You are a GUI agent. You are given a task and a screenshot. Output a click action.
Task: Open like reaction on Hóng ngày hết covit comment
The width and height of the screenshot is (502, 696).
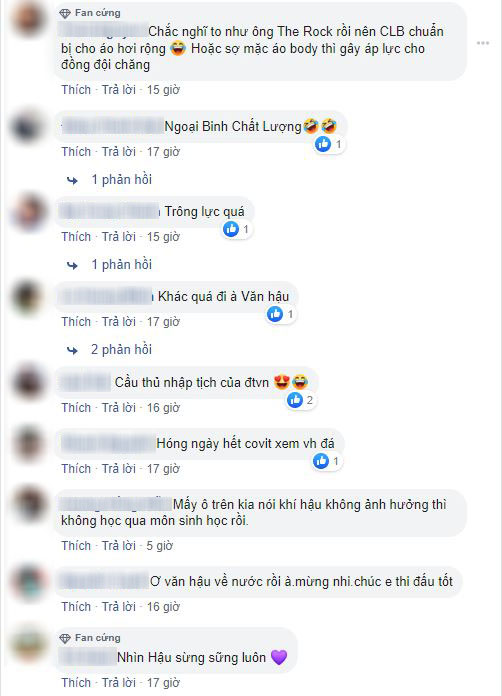coord(327,461)
